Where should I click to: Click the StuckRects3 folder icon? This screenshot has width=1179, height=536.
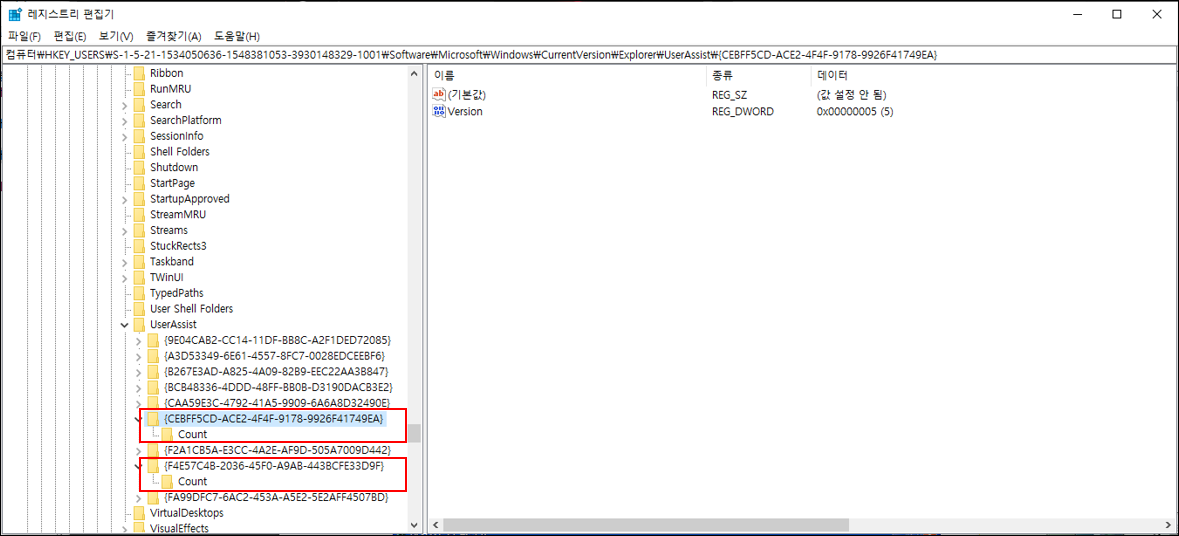pyautogui.click(x=139, y=246)
